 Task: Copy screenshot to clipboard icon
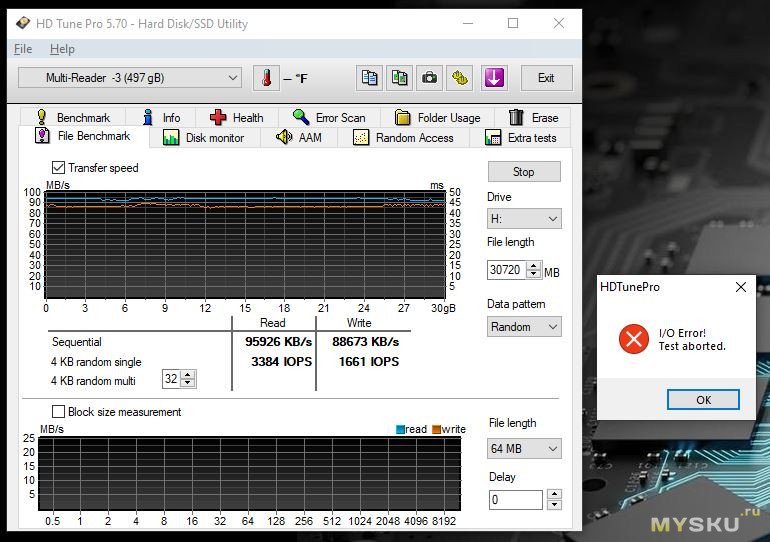pyautogui.click(x=399, y=78)
